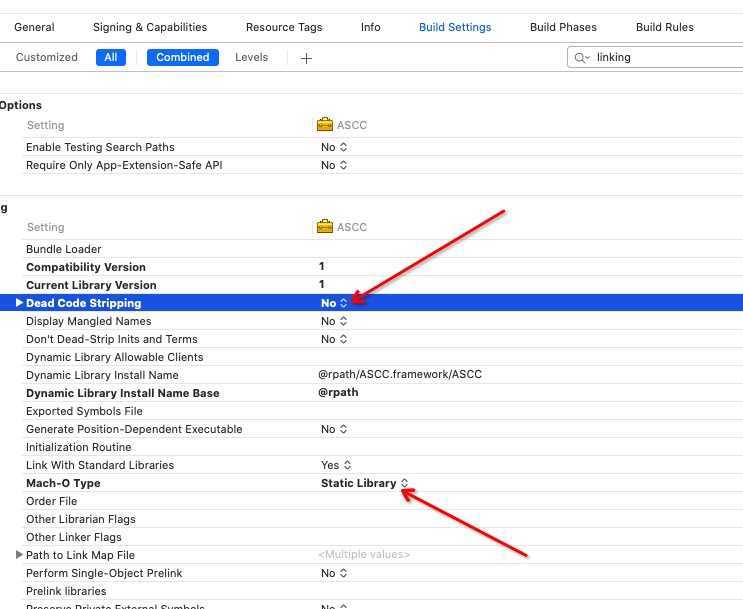743x609 pixels.
Task: Click the Multiple values placeholder
Action: (x=364, y=554)
